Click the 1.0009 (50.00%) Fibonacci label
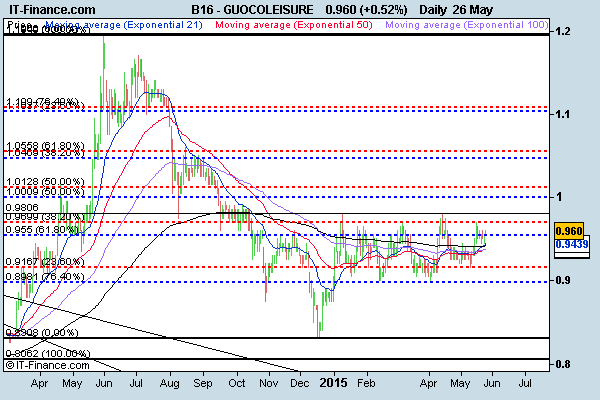600x400 pixels. [45, 191]
